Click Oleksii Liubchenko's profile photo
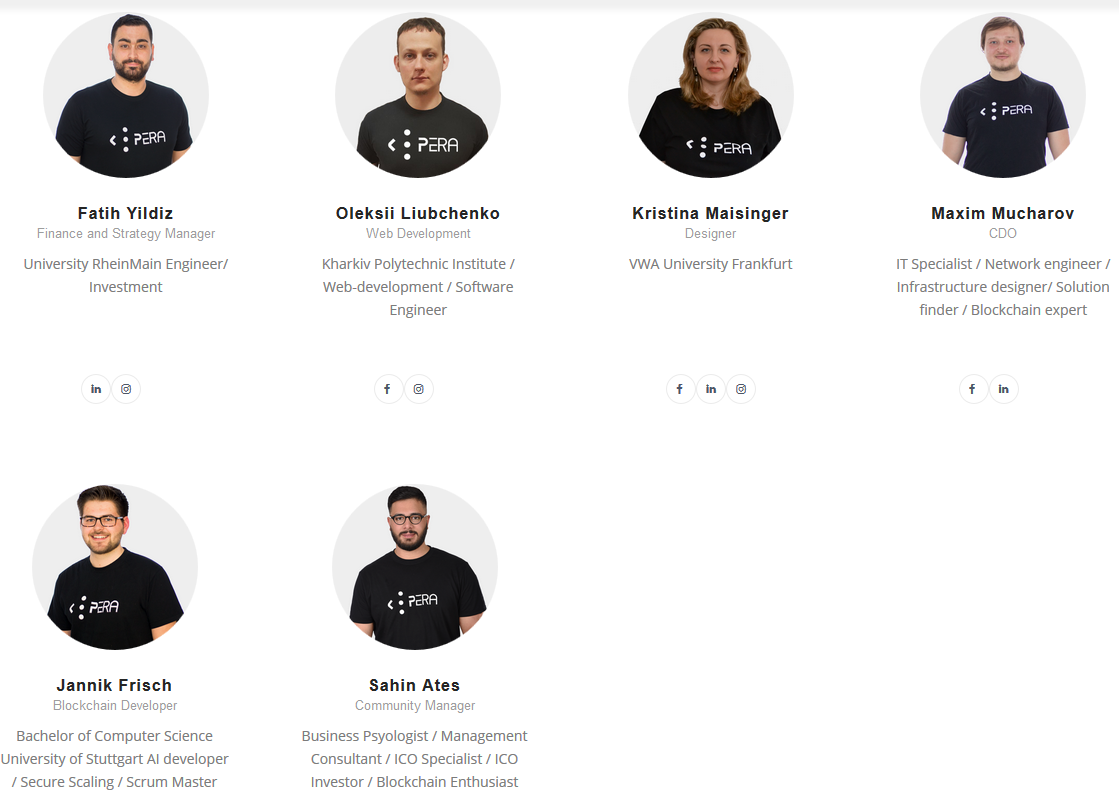 click(418, 95)
